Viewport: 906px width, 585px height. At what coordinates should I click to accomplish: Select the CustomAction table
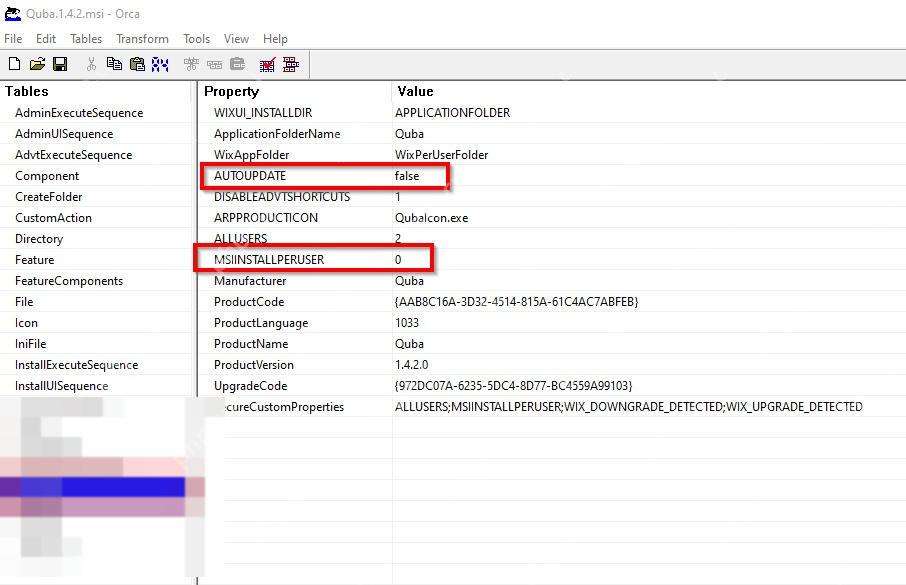click(x=53, y=218)
